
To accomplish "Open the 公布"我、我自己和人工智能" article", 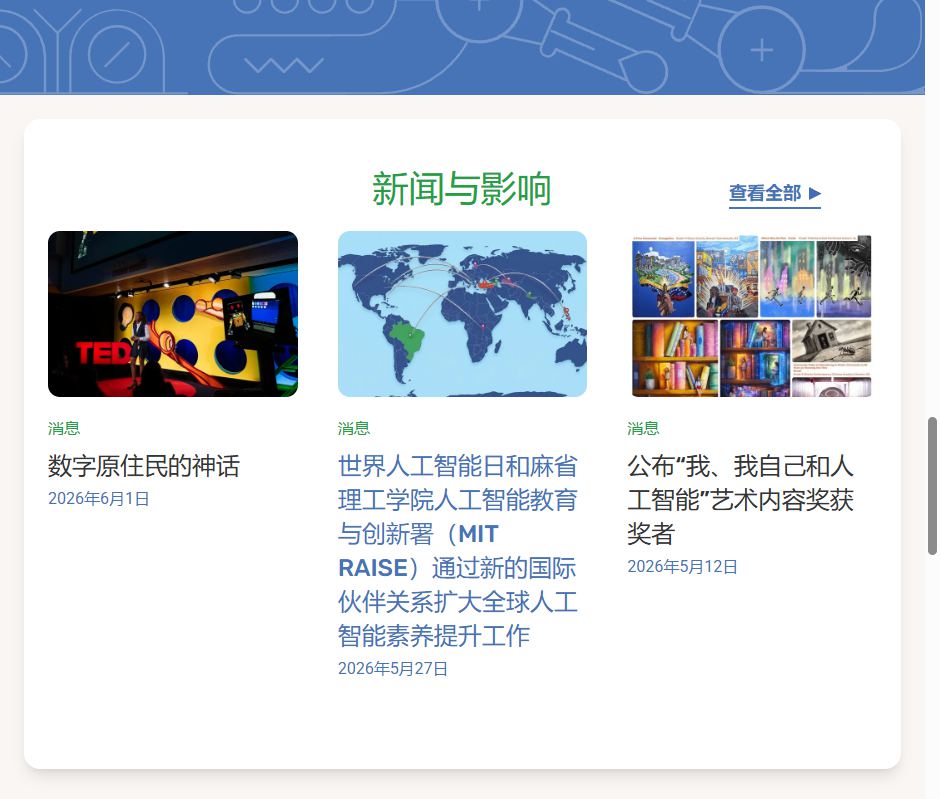I will tap(740, 500).
